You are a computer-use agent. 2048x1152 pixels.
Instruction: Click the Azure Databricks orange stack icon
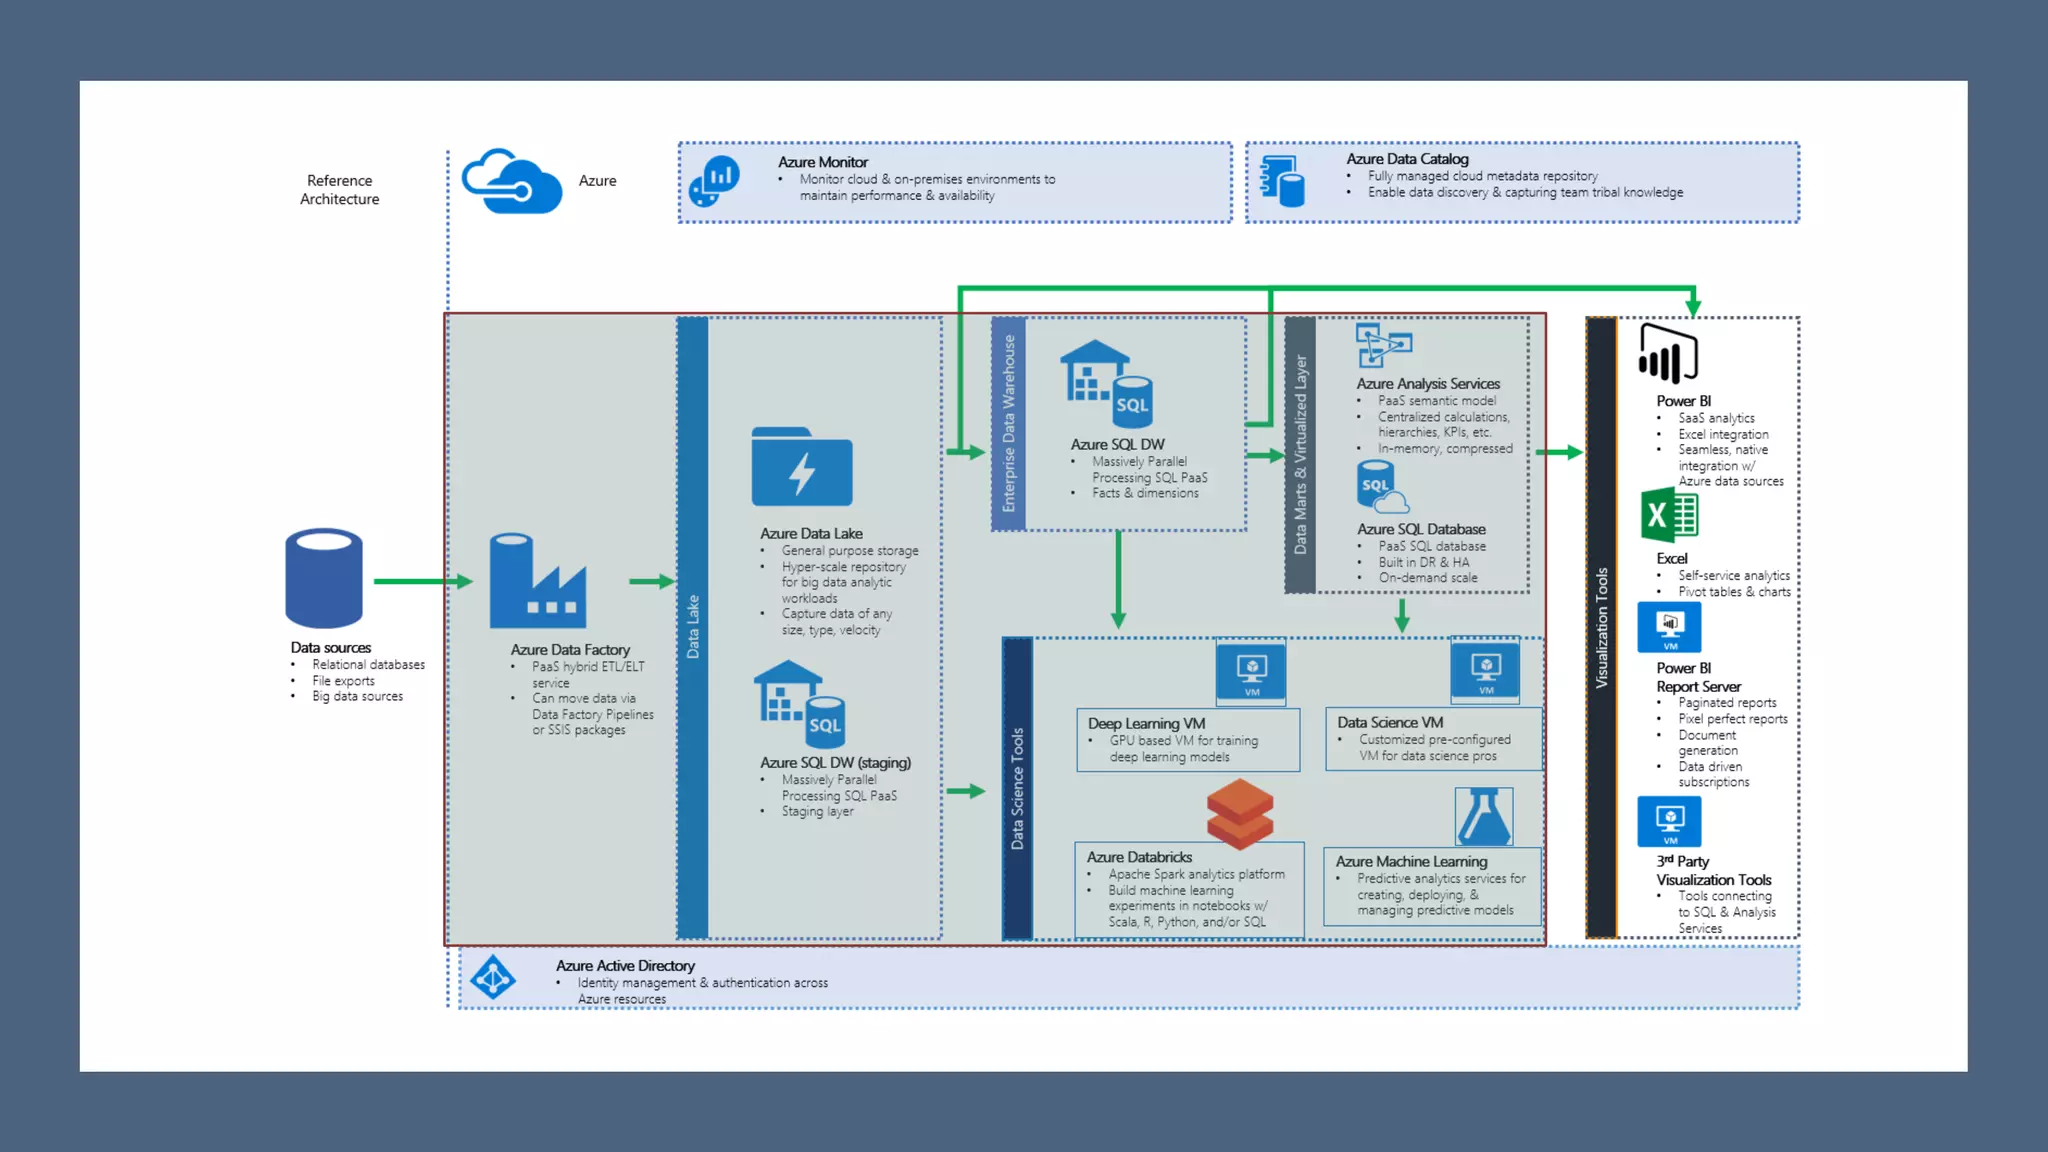pos(1240,813)
